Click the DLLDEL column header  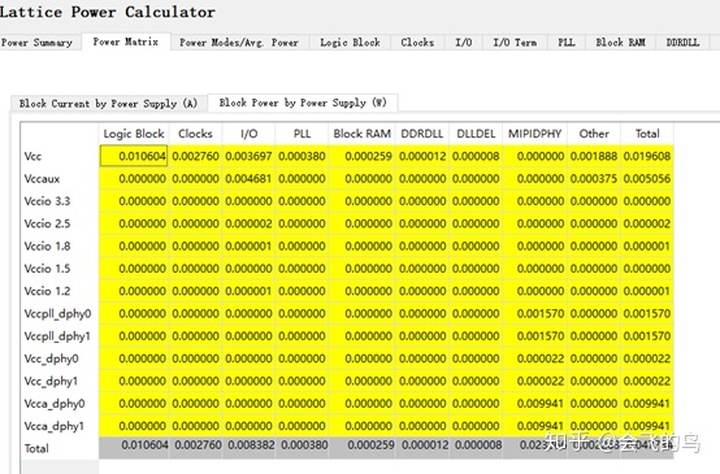[x=476, y=134]
